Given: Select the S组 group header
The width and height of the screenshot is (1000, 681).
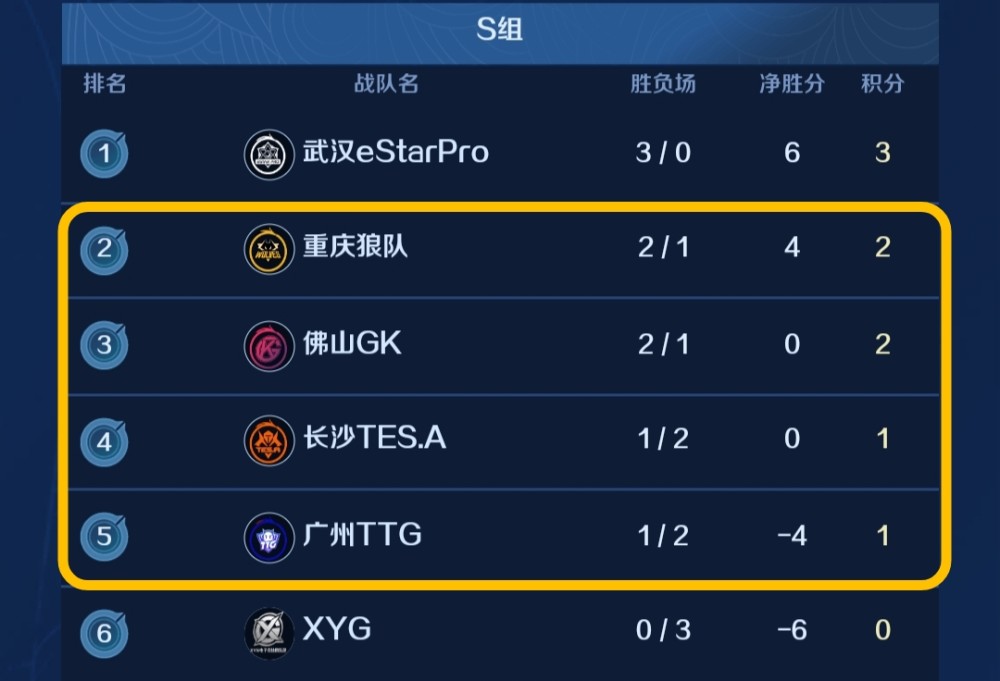Looking at the screenshot, I should [x=500, y=29].
